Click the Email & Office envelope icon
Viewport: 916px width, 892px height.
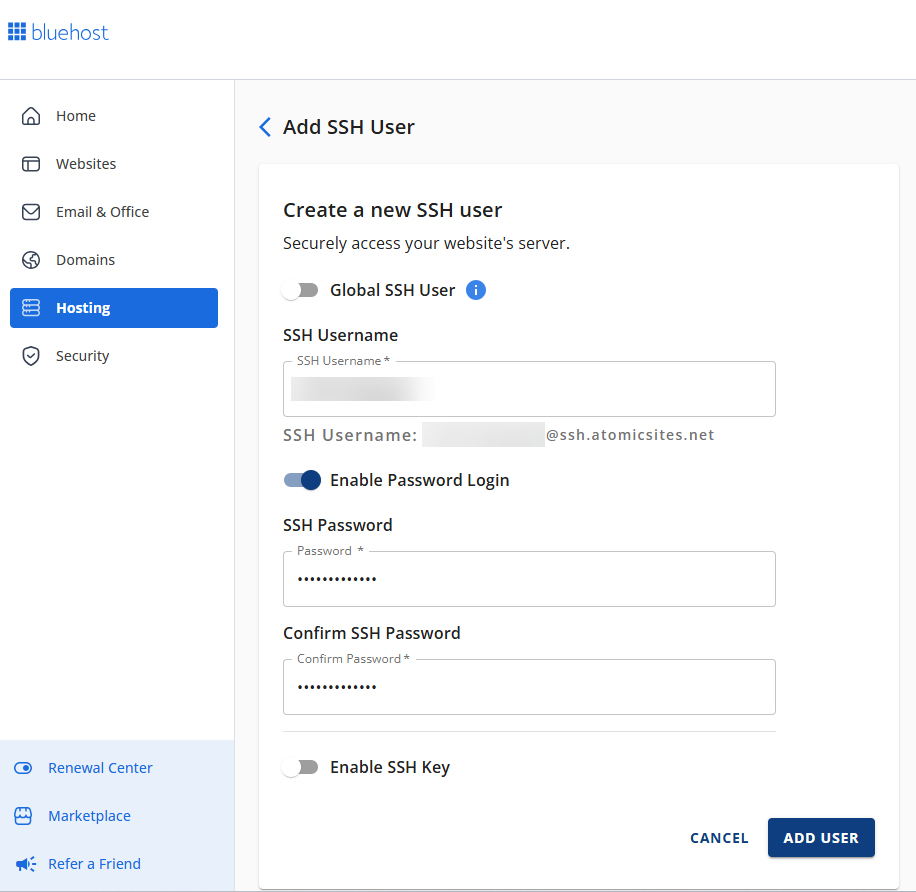31,212
